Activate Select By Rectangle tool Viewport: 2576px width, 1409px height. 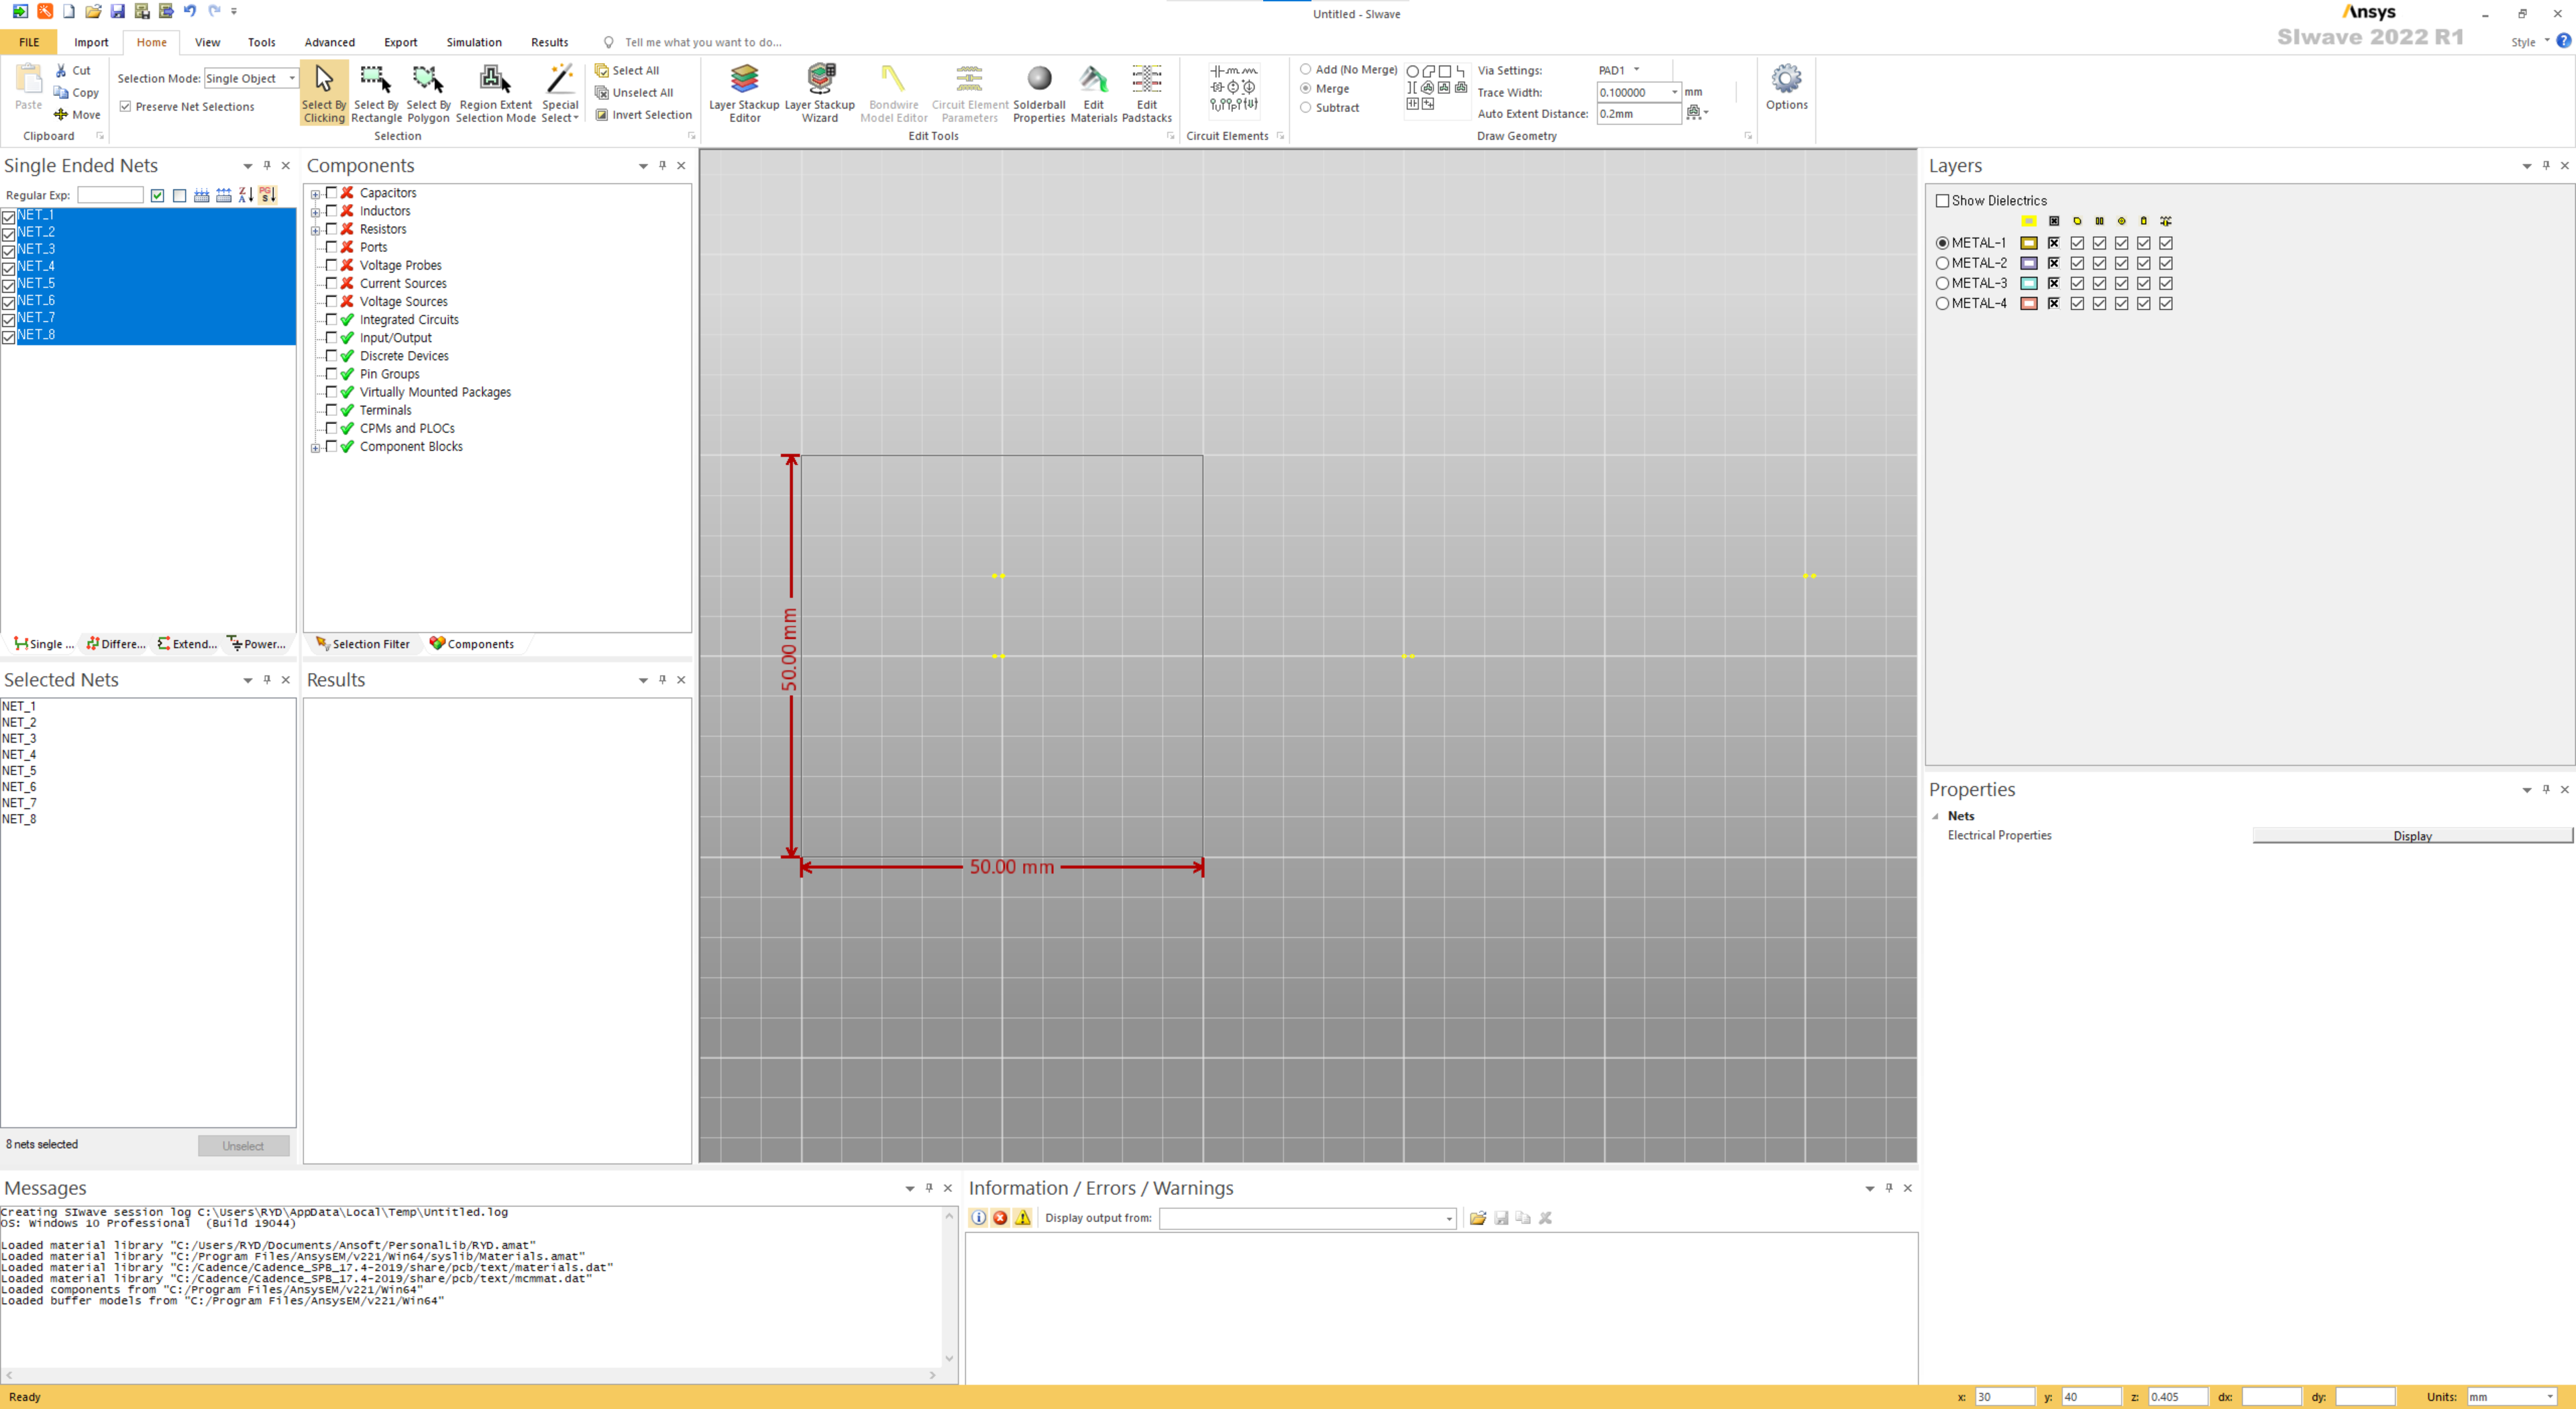376,93
